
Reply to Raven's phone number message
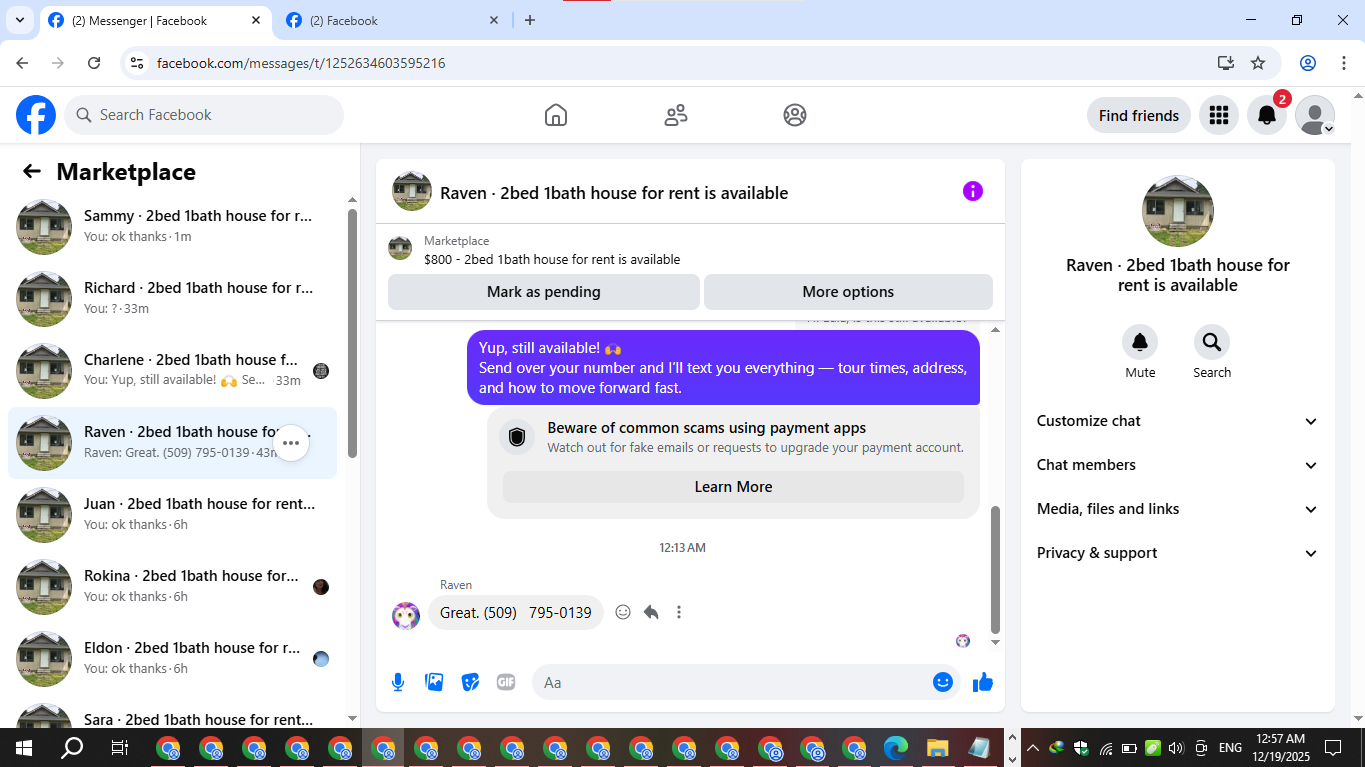pos(651,612)
